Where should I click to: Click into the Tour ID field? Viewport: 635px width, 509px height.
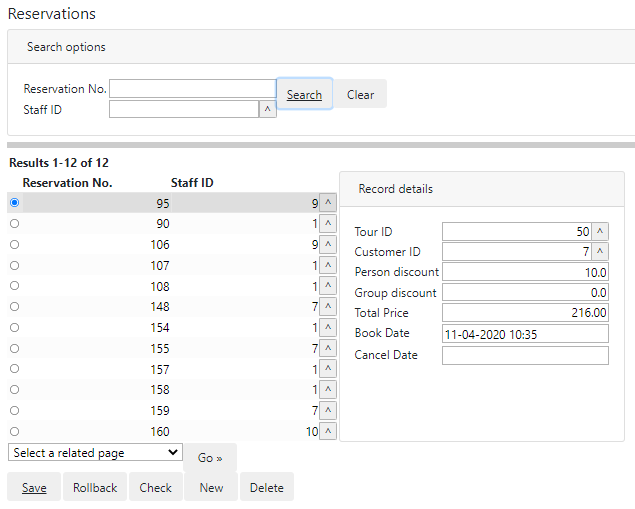(x=517, y=232)
